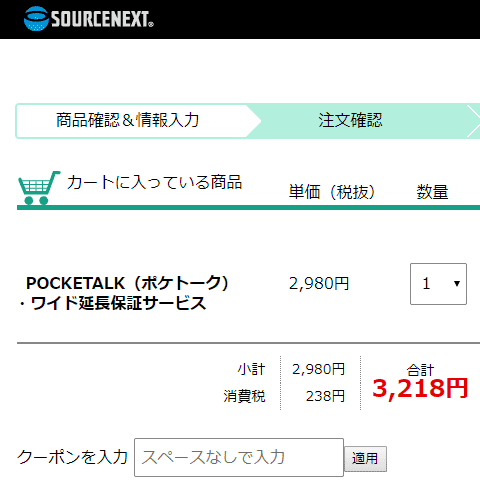
Task: Select the 注文確認 step tab
Action: click(350, 120)
